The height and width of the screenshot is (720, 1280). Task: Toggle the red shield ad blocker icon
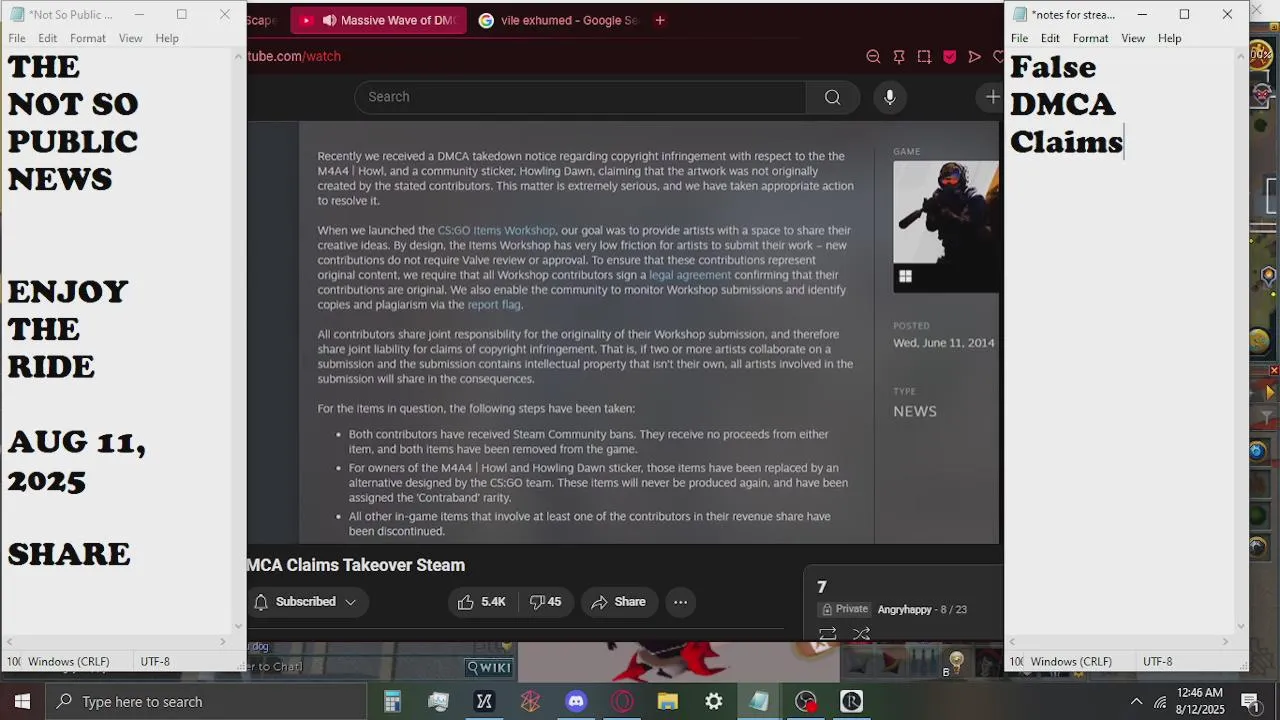coord(949,57)
